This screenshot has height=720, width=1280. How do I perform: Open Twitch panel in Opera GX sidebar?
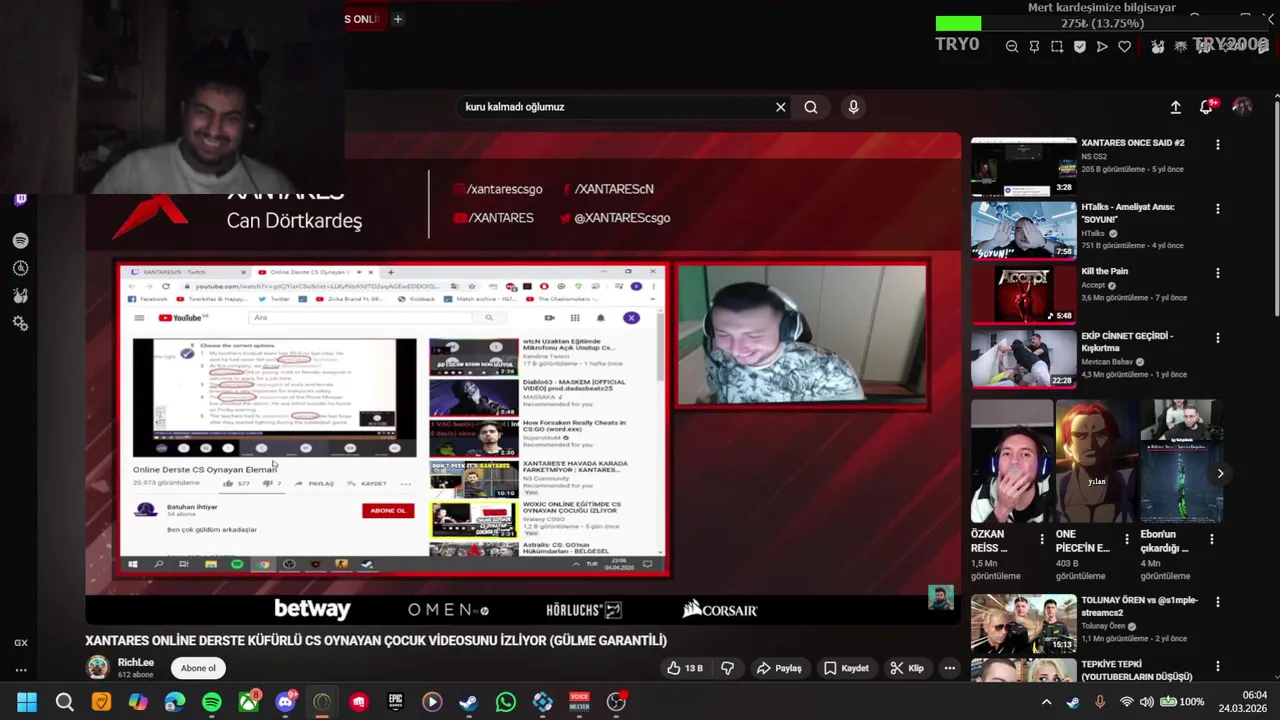[x=20, y=200]
